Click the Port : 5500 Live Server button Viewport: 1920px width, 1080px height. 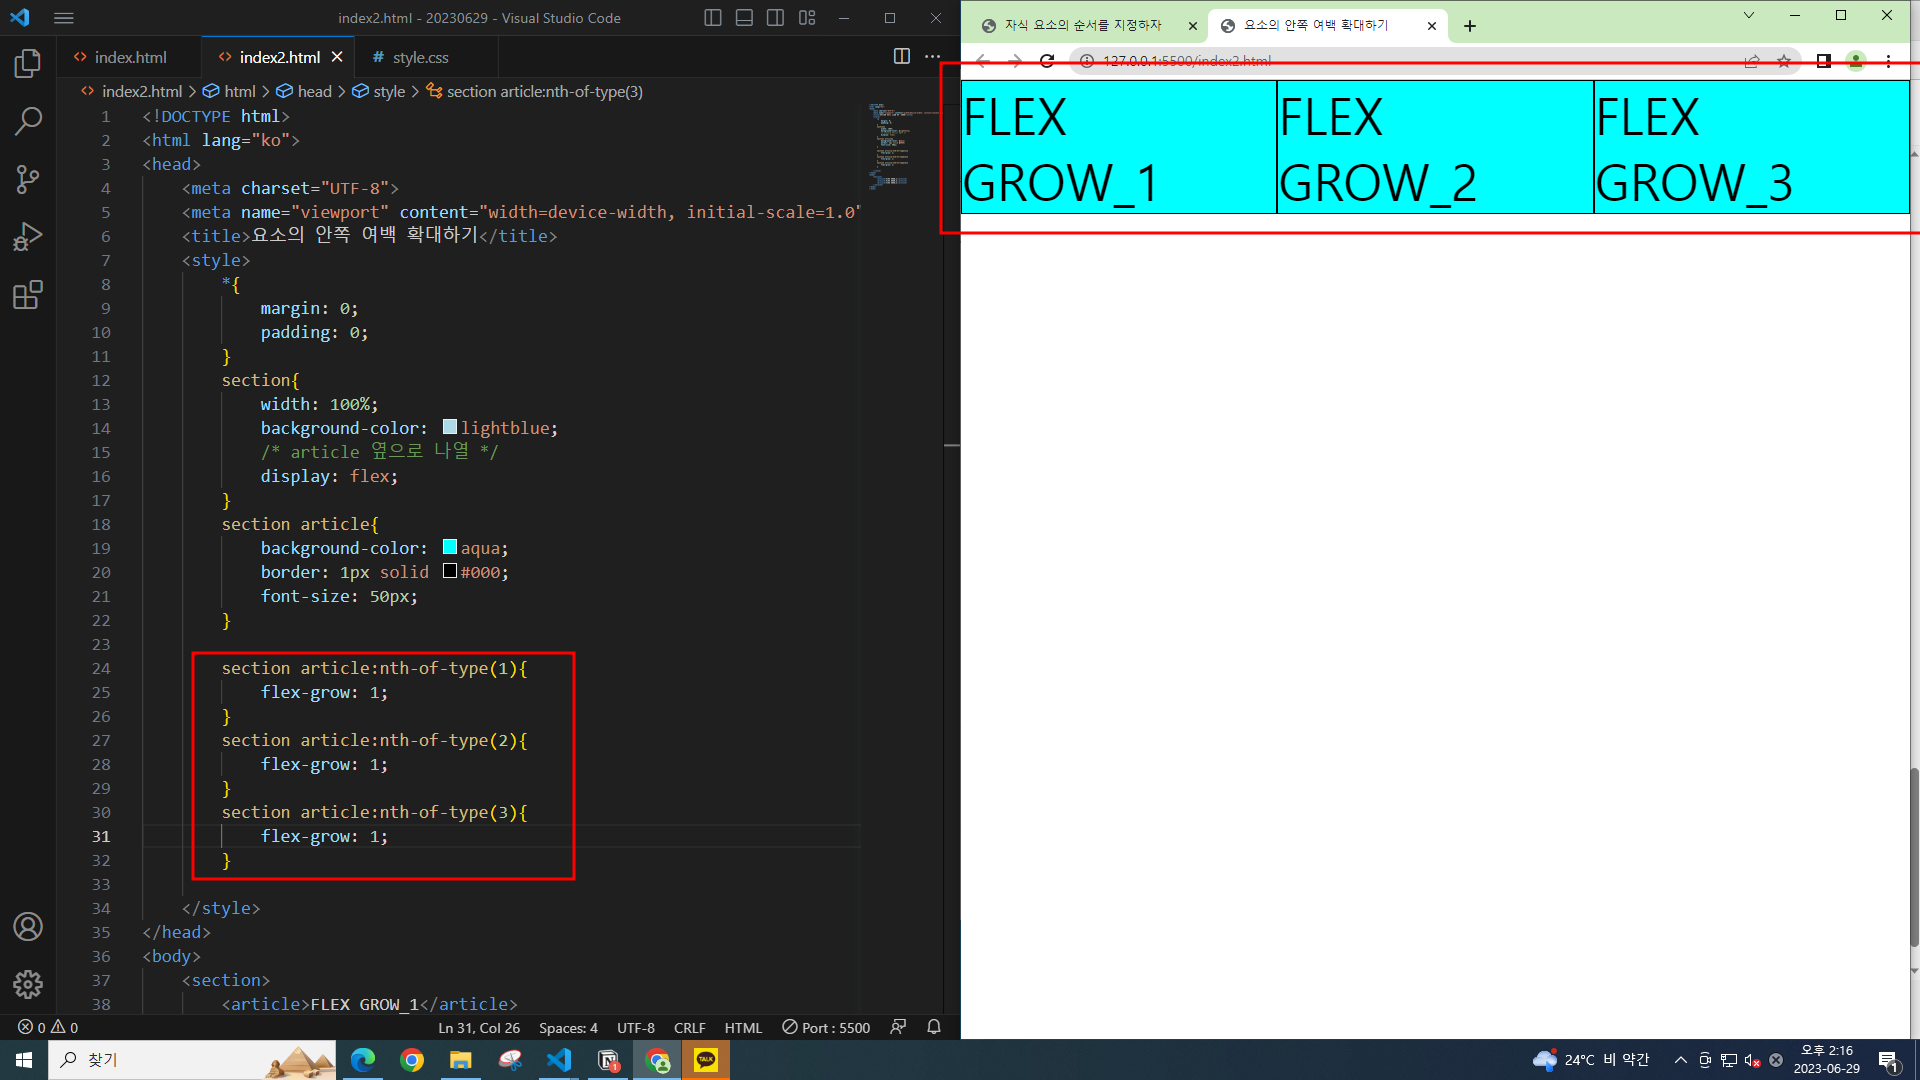pos(826,1027)
